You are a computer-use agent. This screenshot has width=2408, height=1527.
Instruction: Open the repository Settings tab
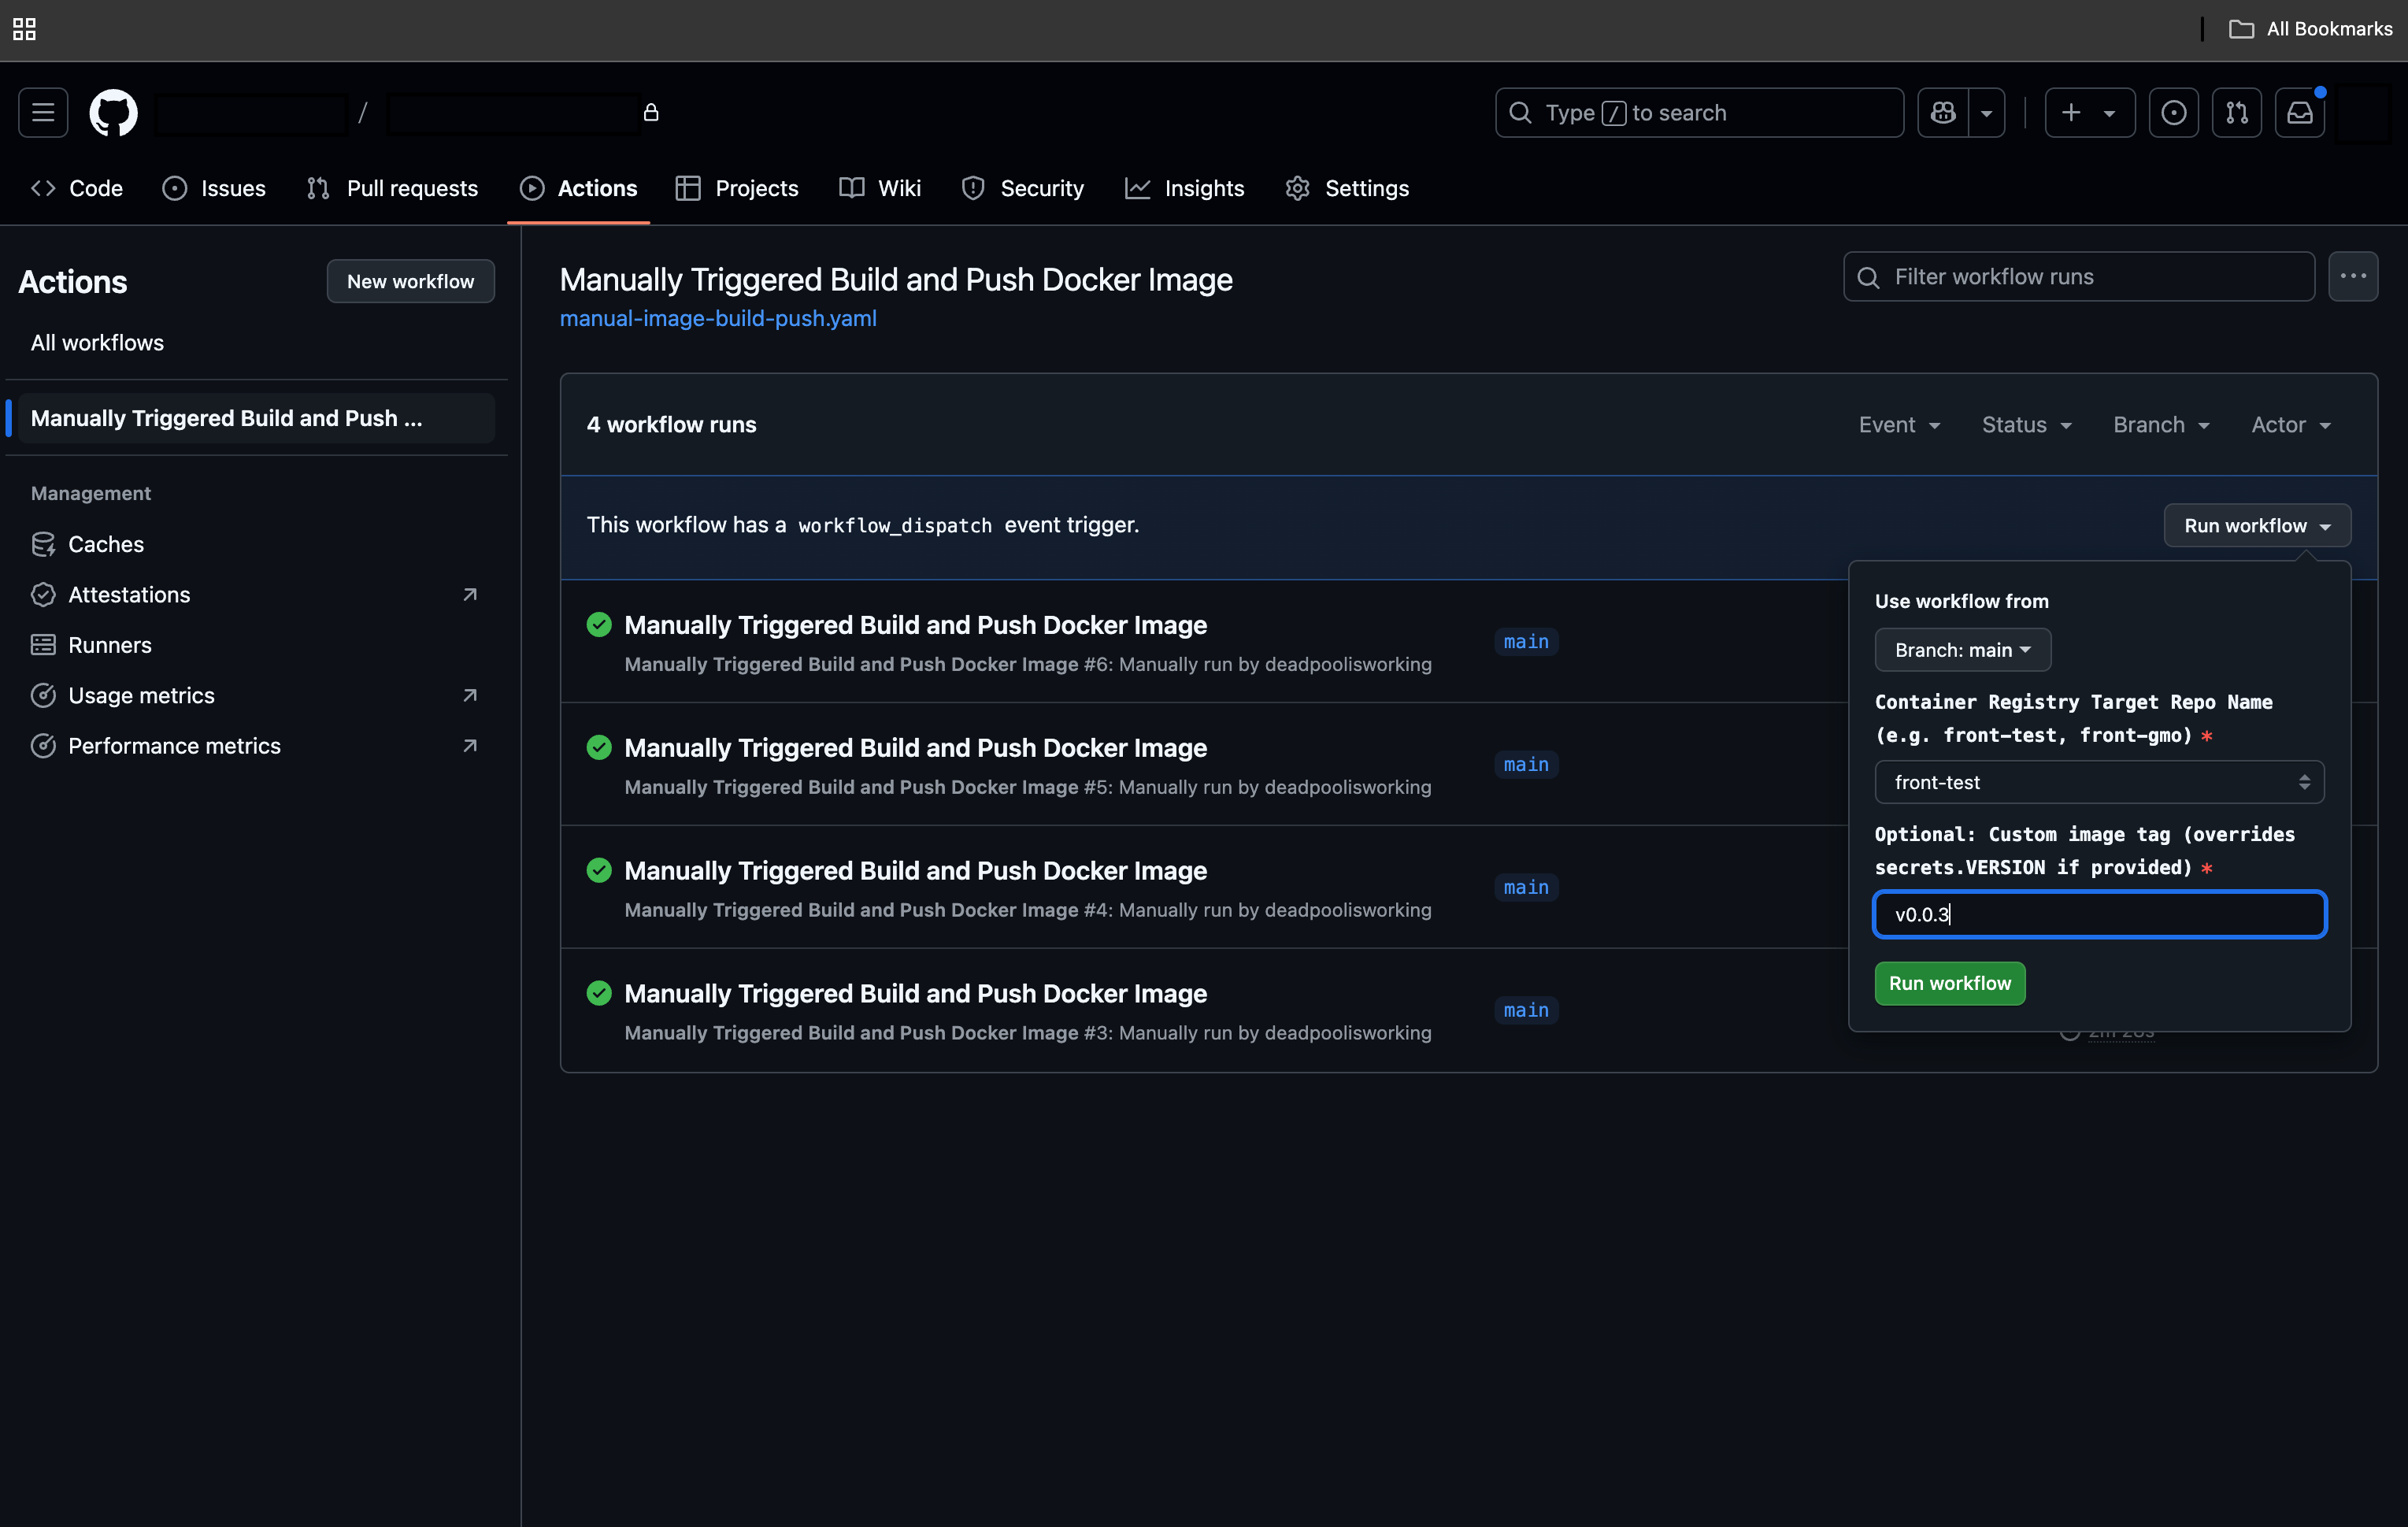(x=1347, y=188)
